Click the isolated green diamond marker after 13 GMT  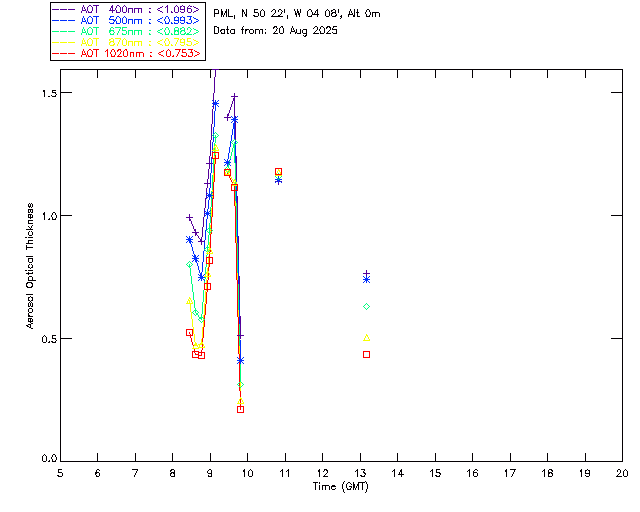click(367, 307)
